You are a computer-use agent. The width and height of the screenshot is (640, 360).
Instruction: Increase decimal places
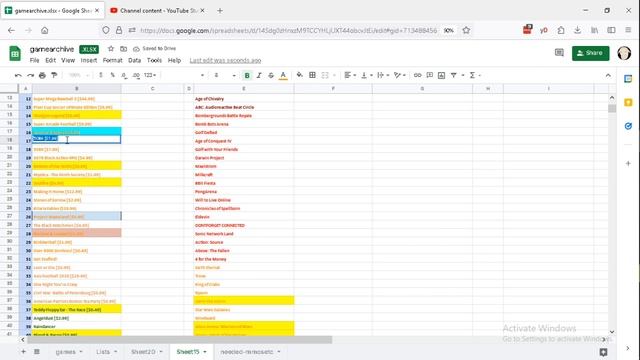(x=136, y=76)
